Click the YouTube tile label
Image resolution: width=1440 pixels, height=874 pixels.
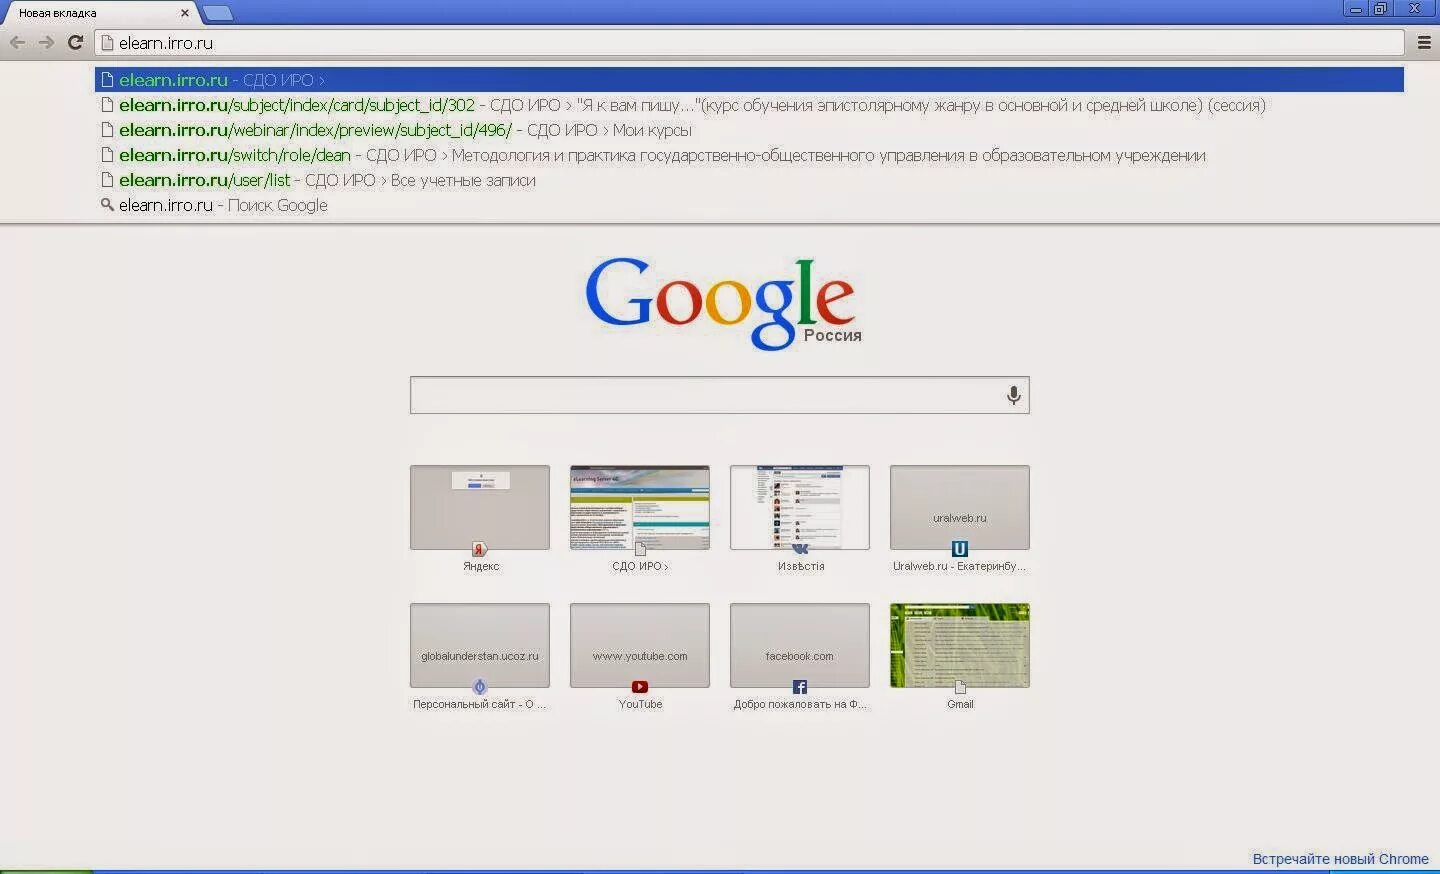(x=640, y=704)
